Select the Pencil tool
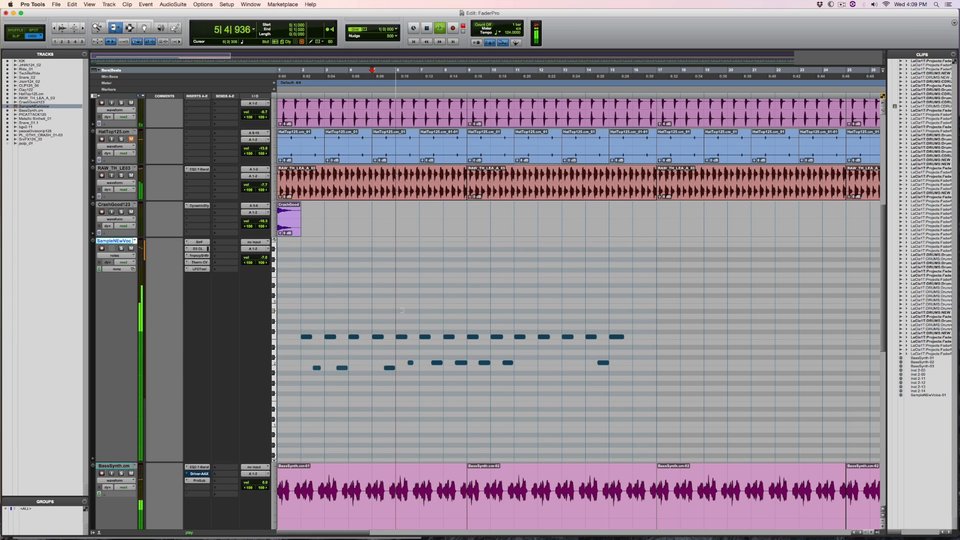The height and width of the screenshot is (540, 960). pos(175,28)
